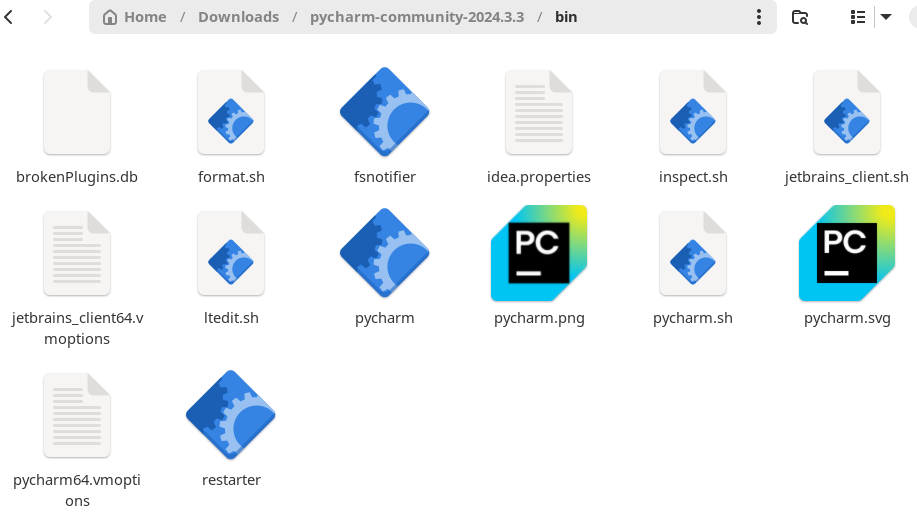Image resolution: width=917 pixels, height=523 pixels.
Task: Expand the view options dropdown arrow
Action: pyautogui.click(x=886, y=17)
